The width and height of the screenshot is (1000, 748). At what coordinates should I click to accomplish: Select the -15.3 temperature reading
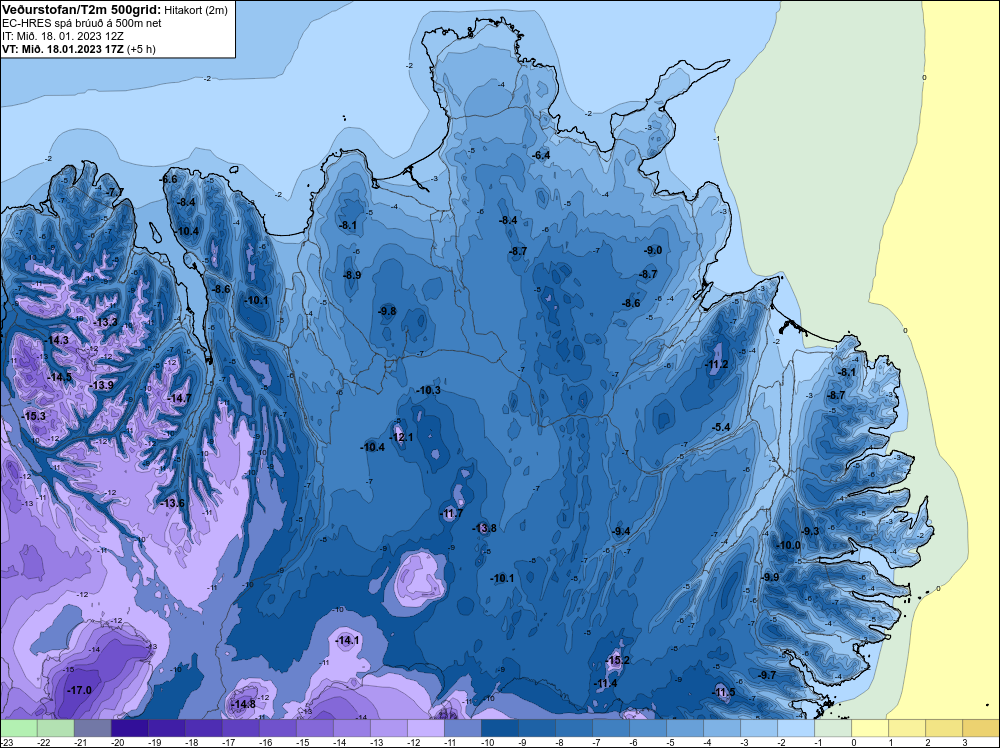click(x=34, y=416)
